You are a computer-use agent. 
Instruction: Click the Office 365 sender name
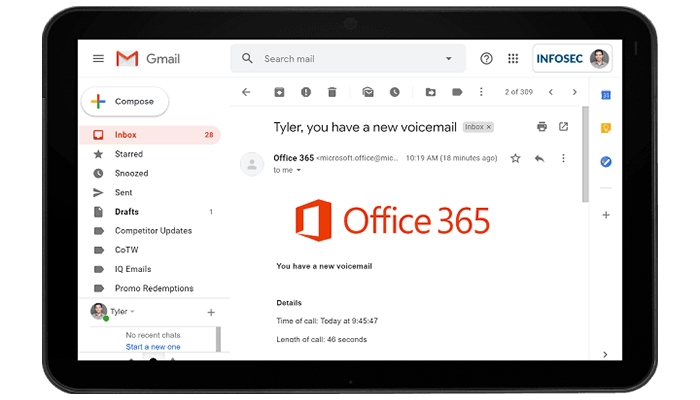coord(293,158)
